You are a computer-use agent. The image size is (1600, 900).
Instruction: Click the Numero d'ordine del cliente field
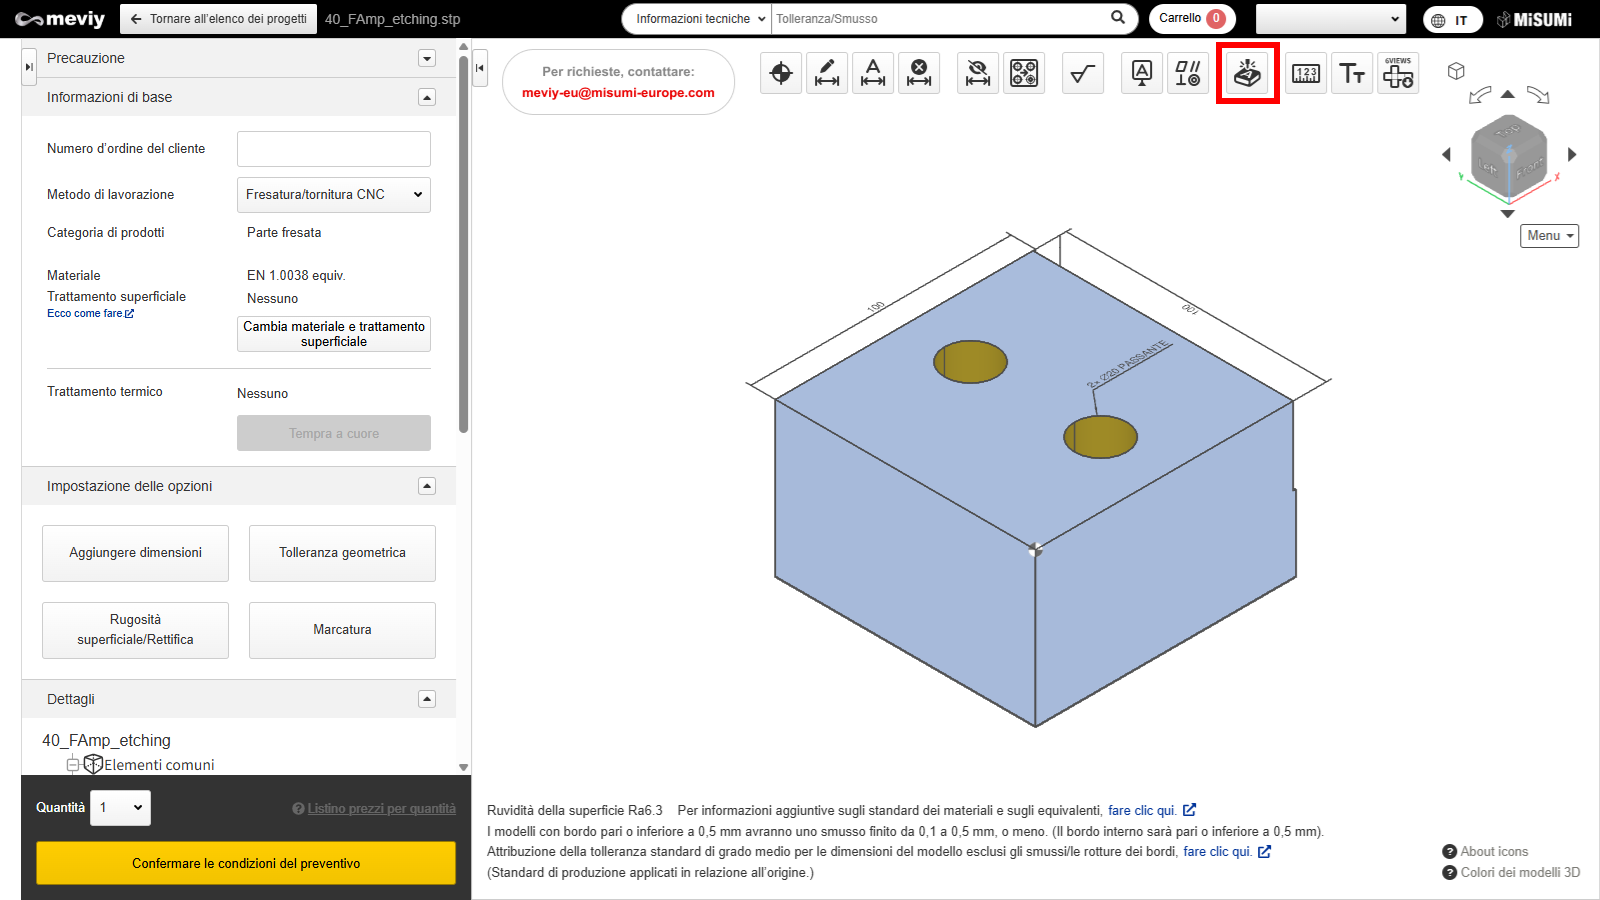point(333,149)
